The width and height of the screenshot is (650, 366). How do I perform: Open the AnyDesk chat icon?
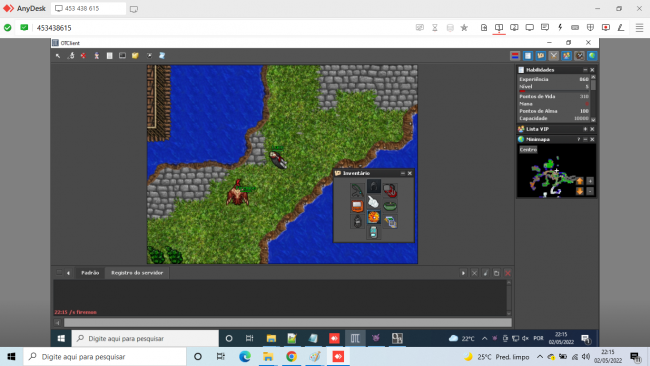[x=545, y=27]
